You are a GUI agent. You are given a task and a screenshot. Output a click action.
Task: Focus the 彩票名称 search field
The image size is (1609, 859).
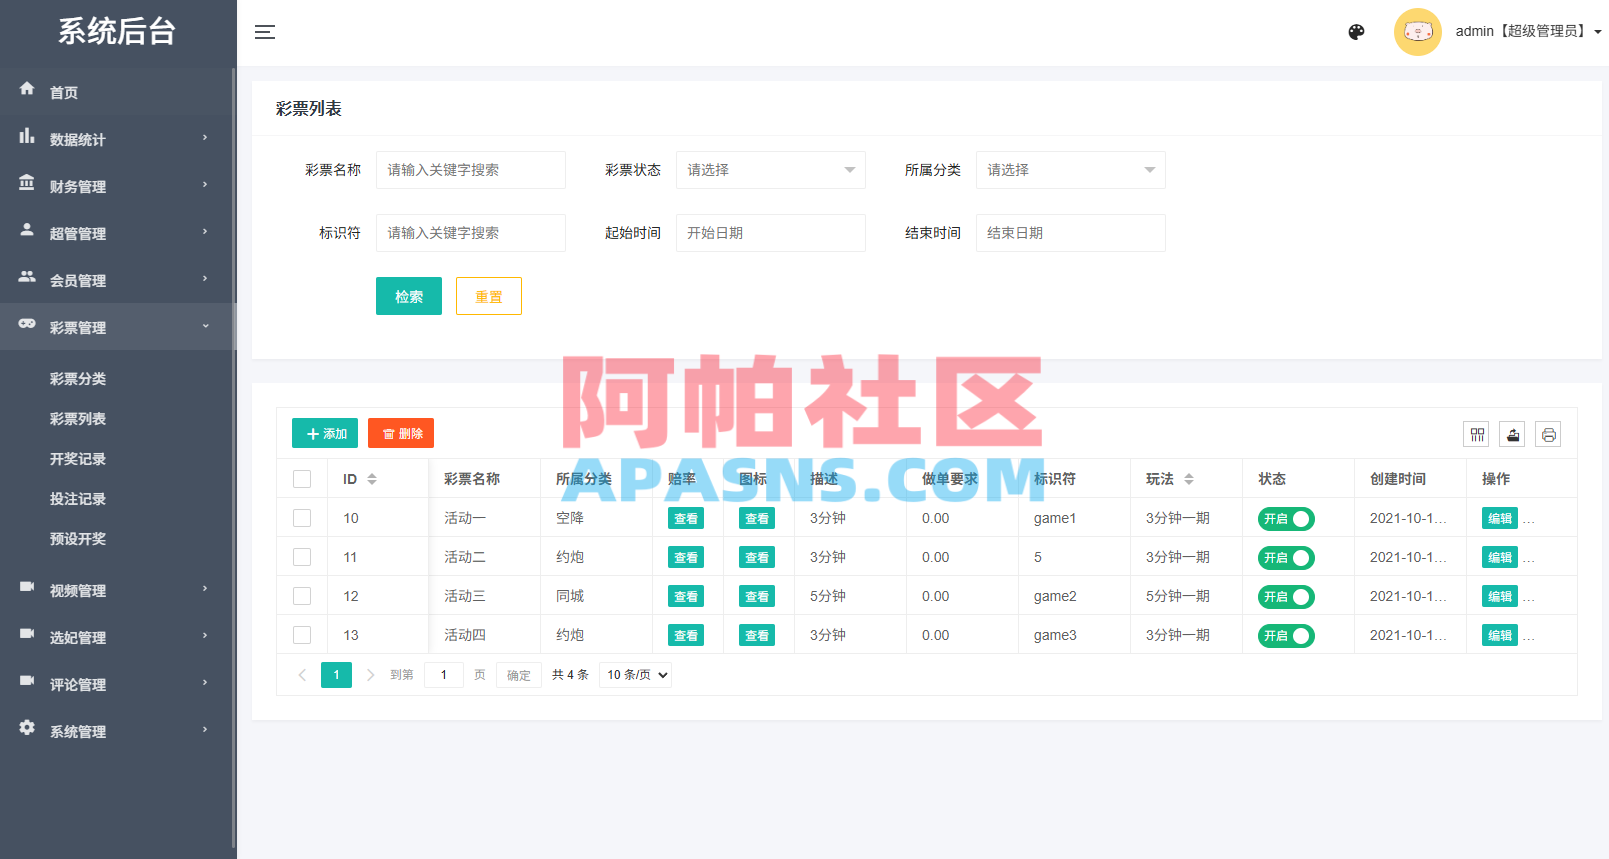pos(471,170)
